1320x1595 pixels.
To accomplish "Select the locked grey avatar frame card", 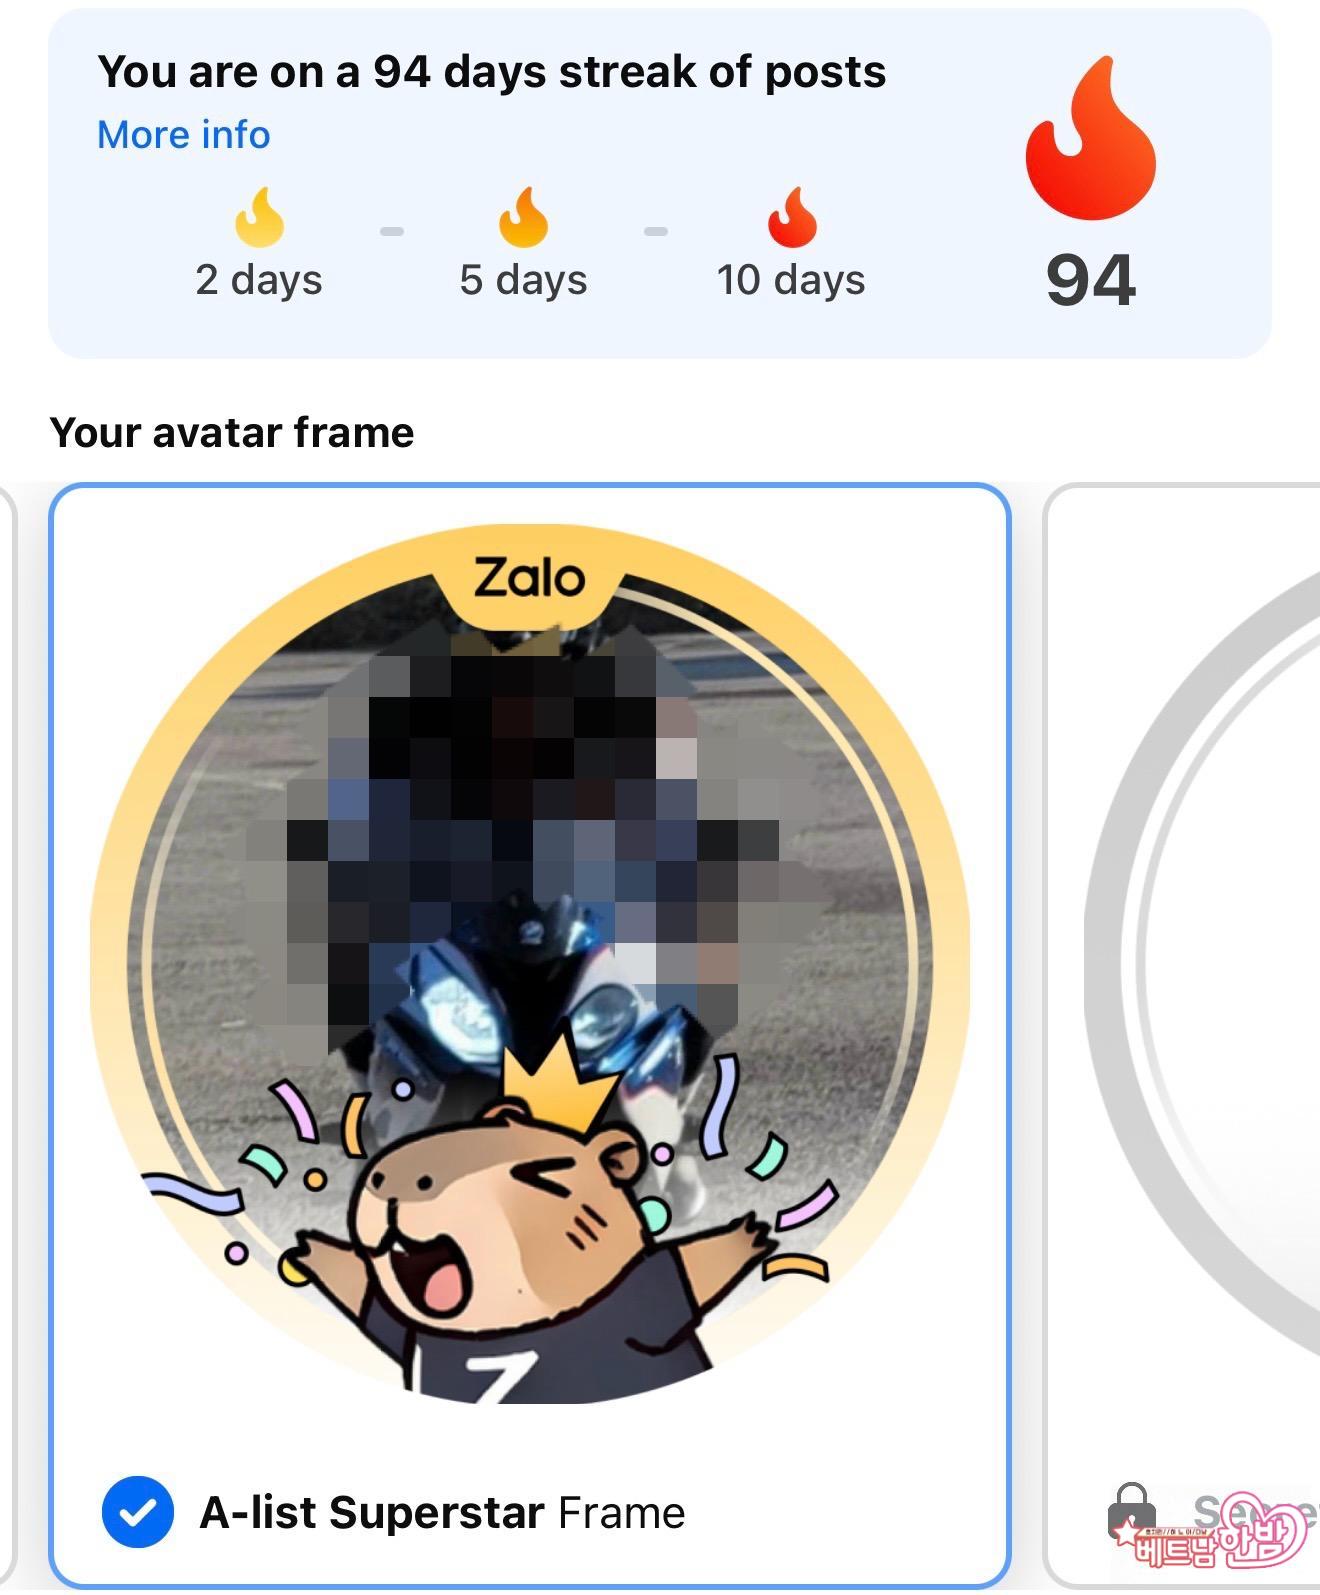I will 1182,1035.
